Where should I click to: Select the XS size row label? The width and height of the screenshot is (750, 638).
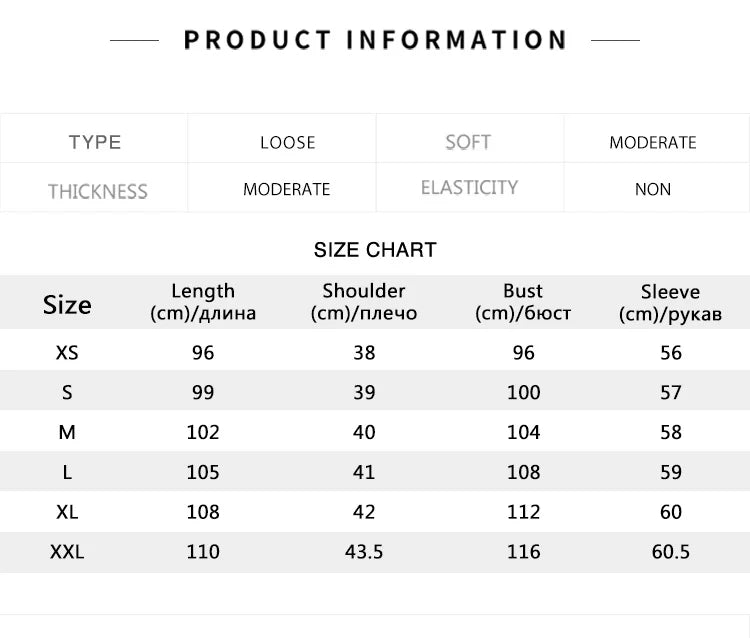pos(67,353)
